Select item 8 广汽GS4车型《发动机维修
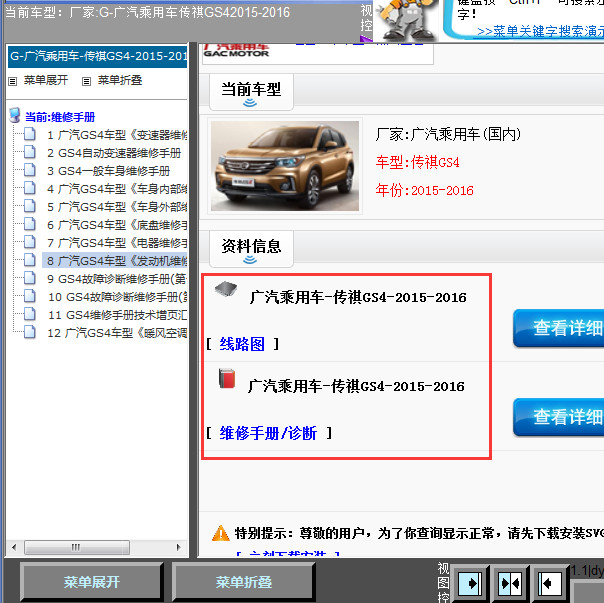Viewport: 604px width, 603px height. (x=115, y=260)
